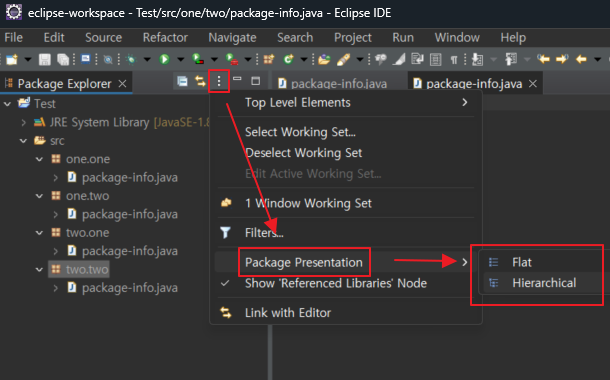Viewport: 610px width, 380px height.
Task: Maximize the Package Explorer view
Action: tap(256, 81)
